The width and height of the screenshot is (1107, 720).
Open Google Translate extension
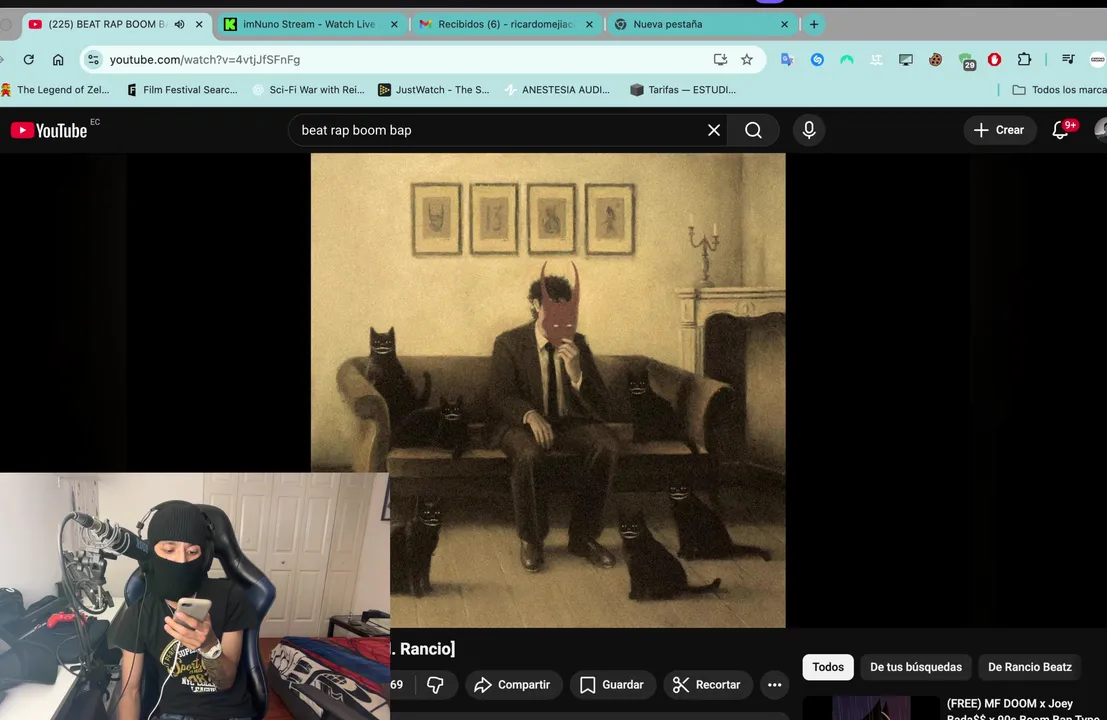[787, 59]
